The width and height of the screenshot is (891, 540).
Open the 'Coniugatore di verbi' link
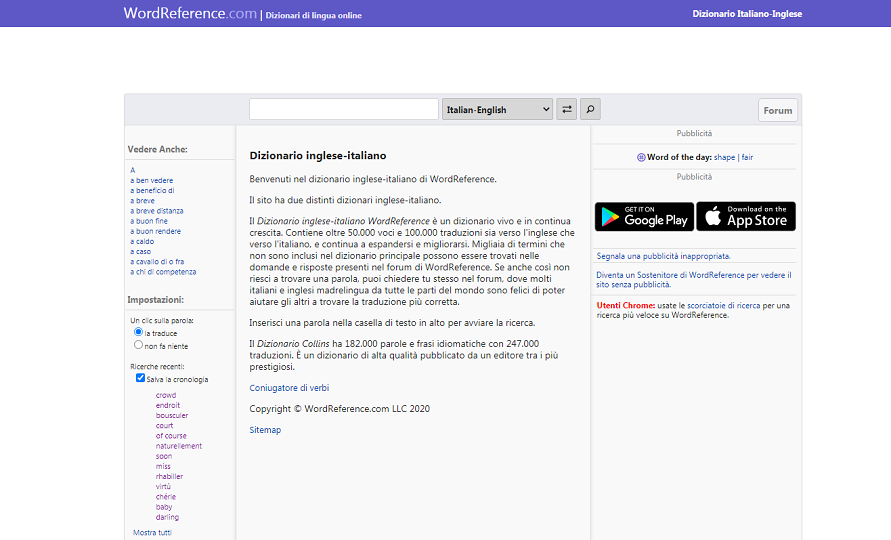click(x=289, y=387)
